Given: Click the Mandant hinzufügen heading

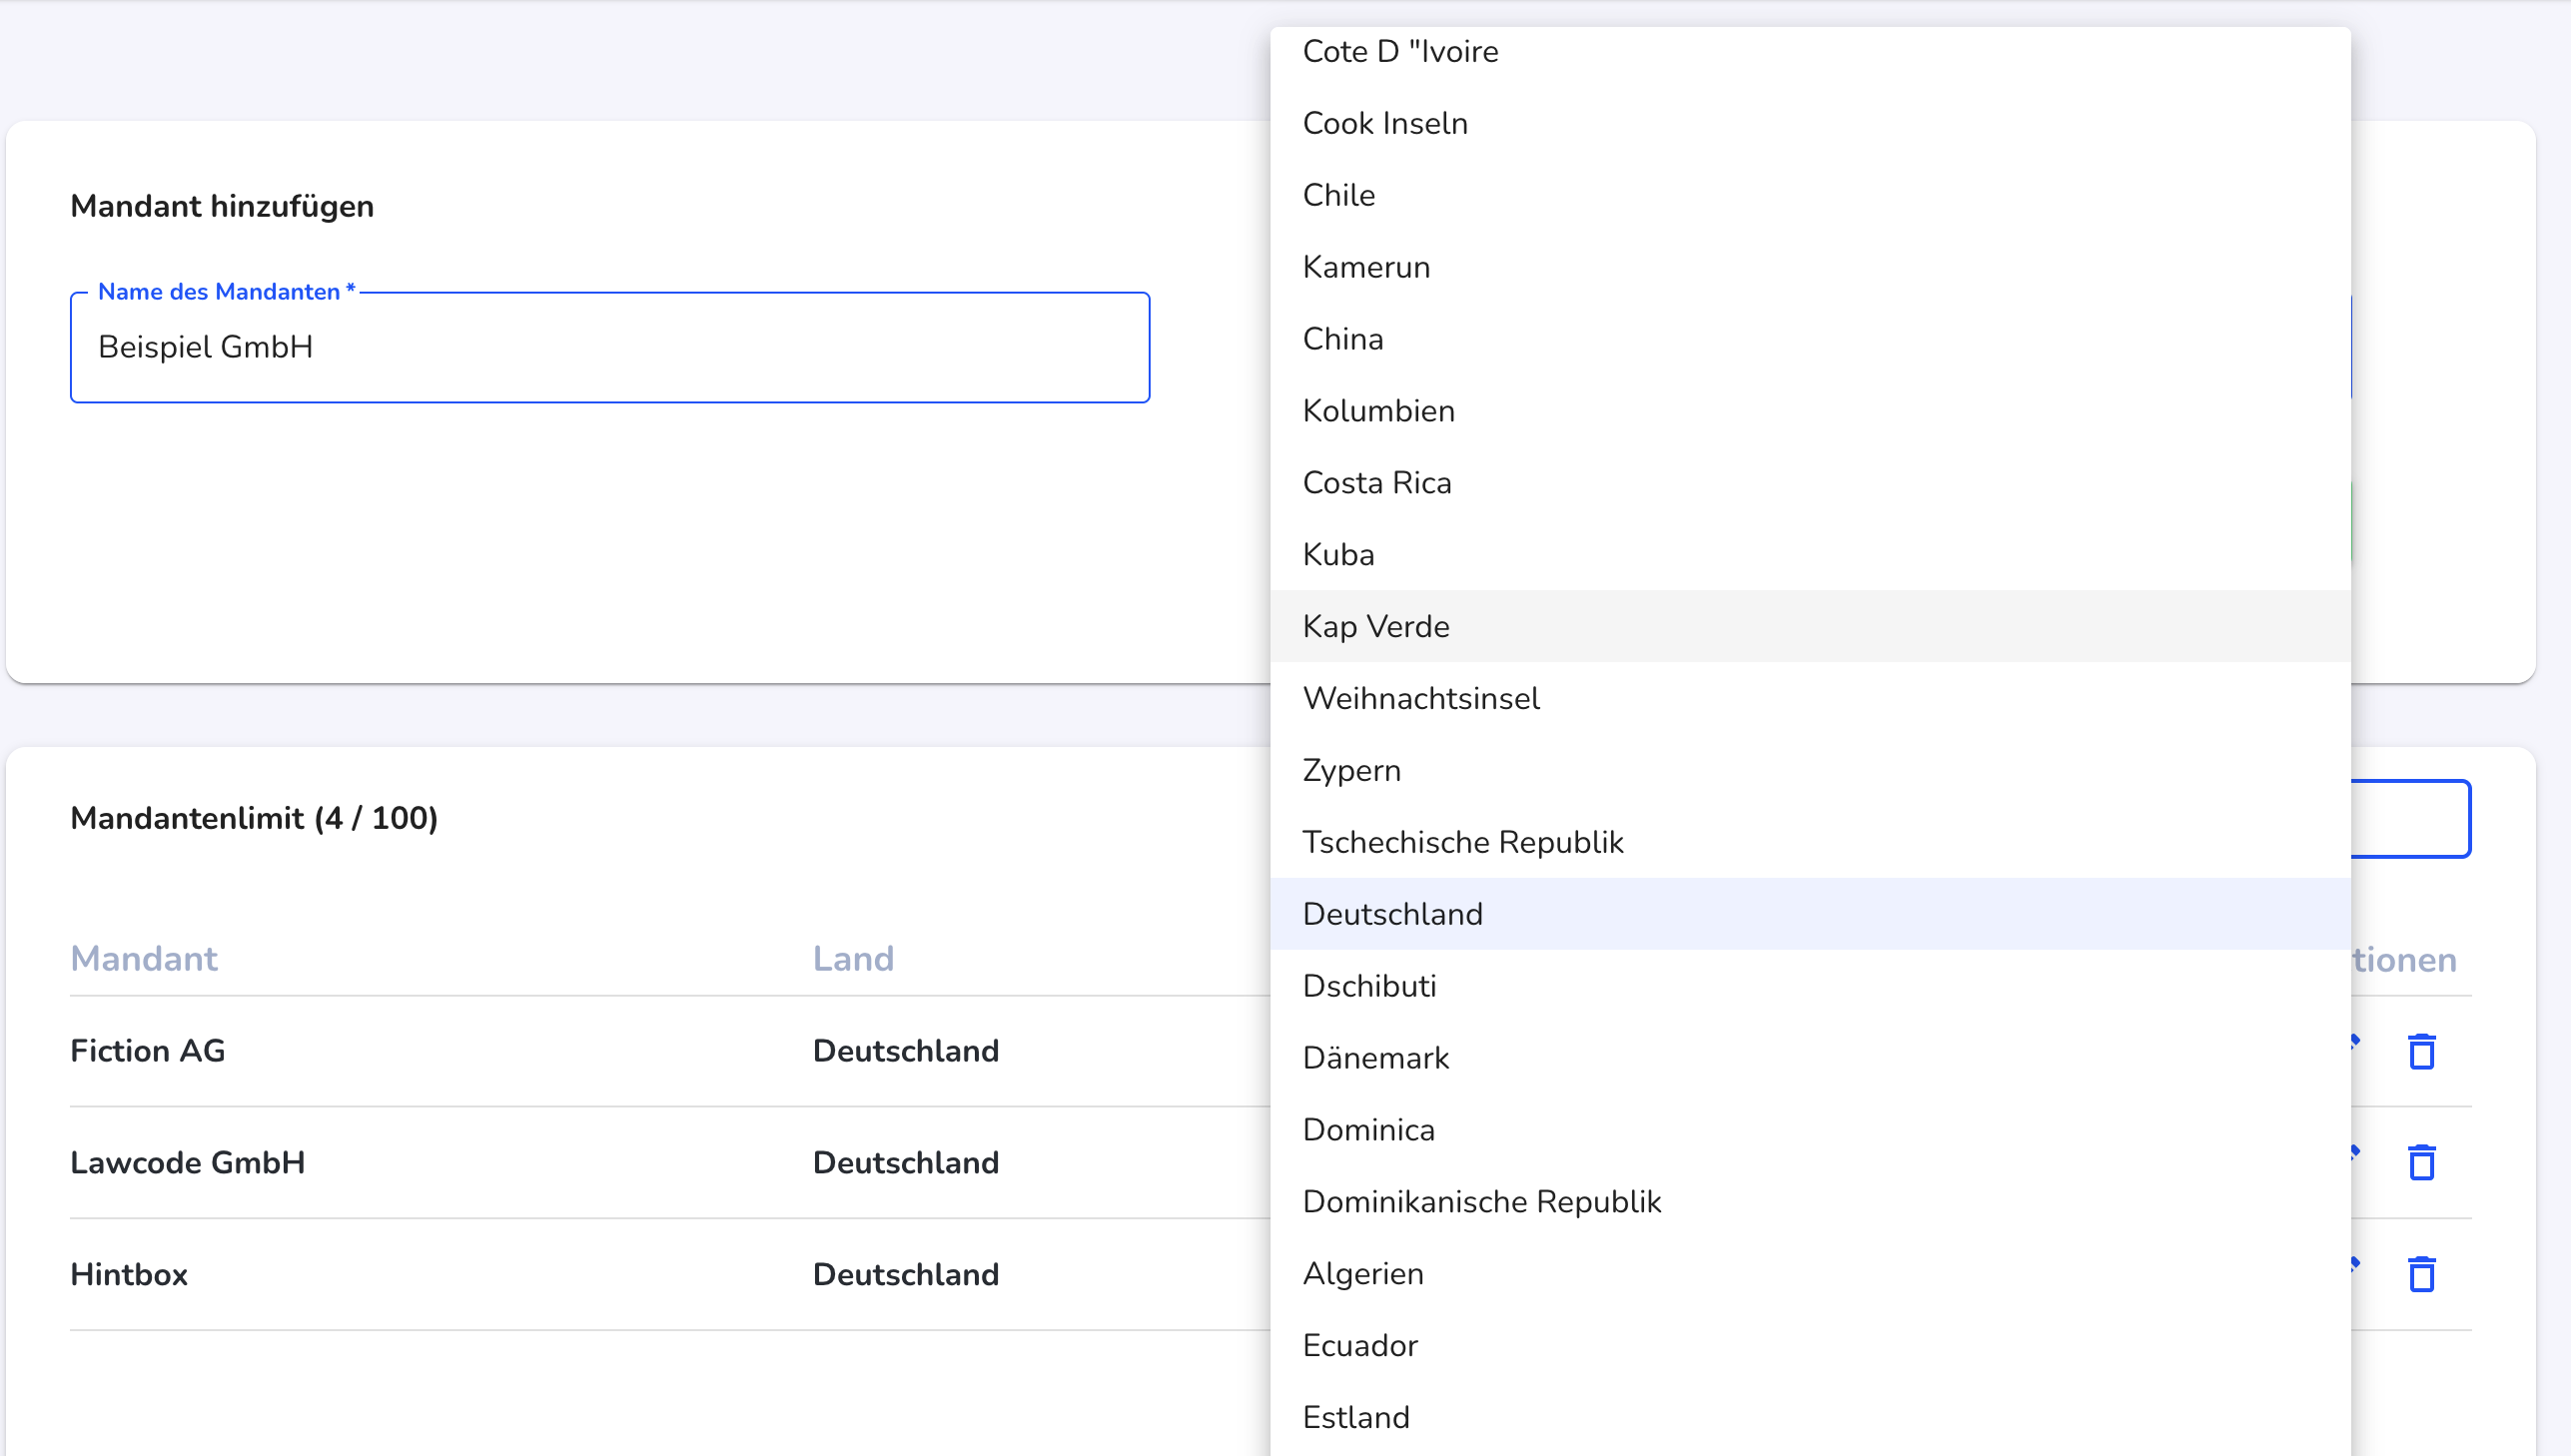Looking at the screenshot, I should click(222, 206).
